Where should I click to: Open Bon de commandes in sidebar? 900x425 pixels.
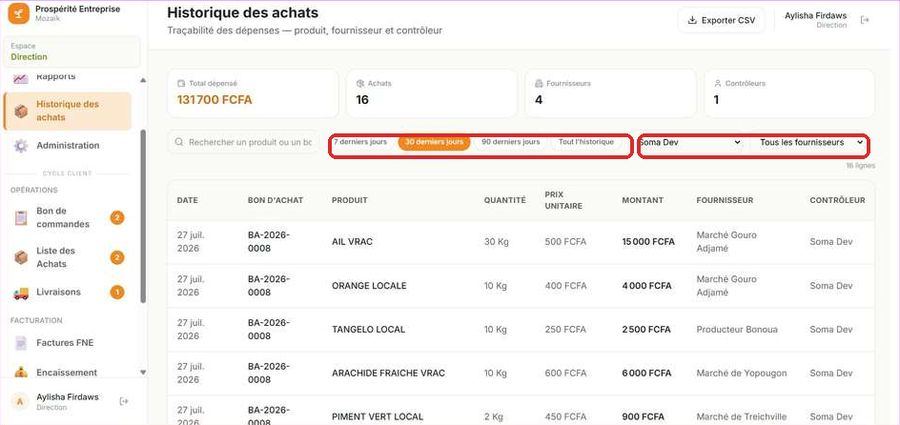coord(67,218)
